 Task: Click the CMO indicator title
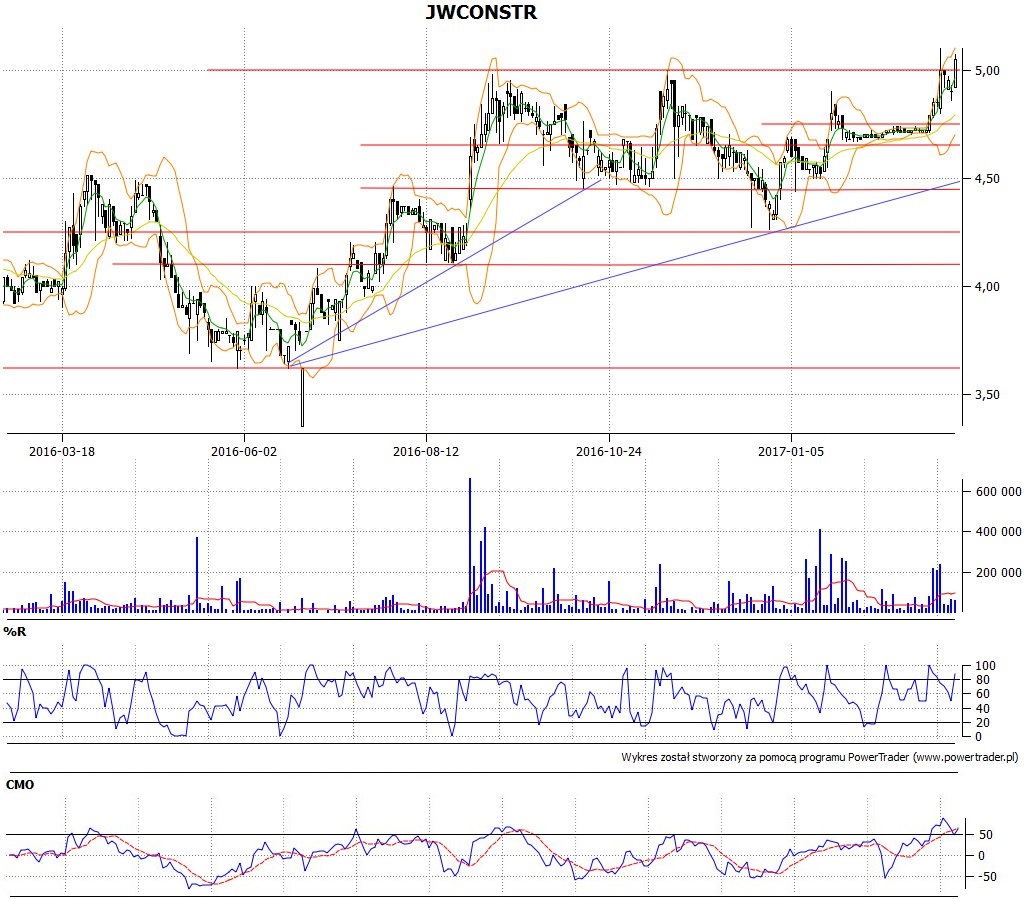coord(20,784)
